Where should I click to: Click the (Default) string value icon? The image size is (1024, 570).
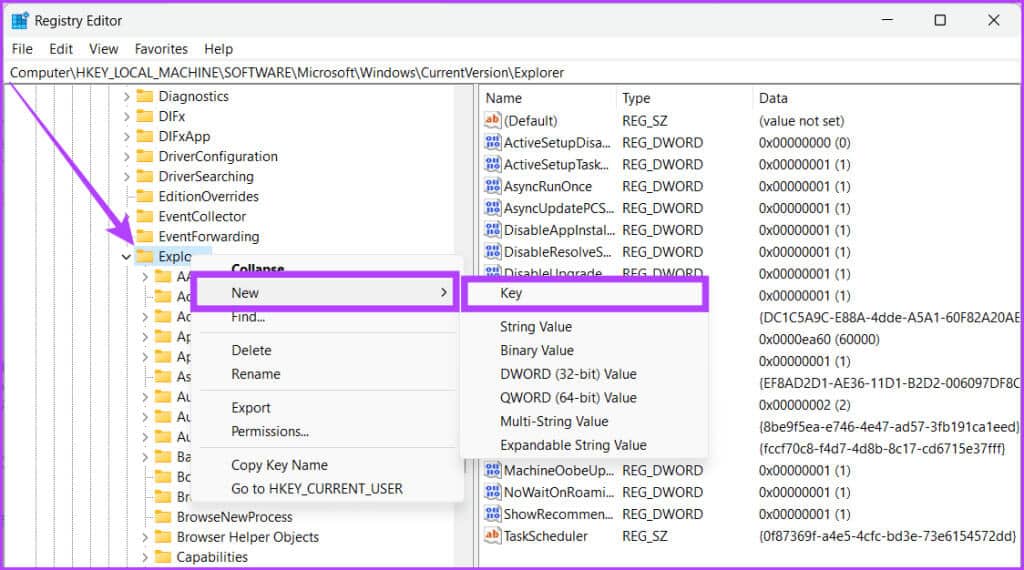[x=492, y=120]
